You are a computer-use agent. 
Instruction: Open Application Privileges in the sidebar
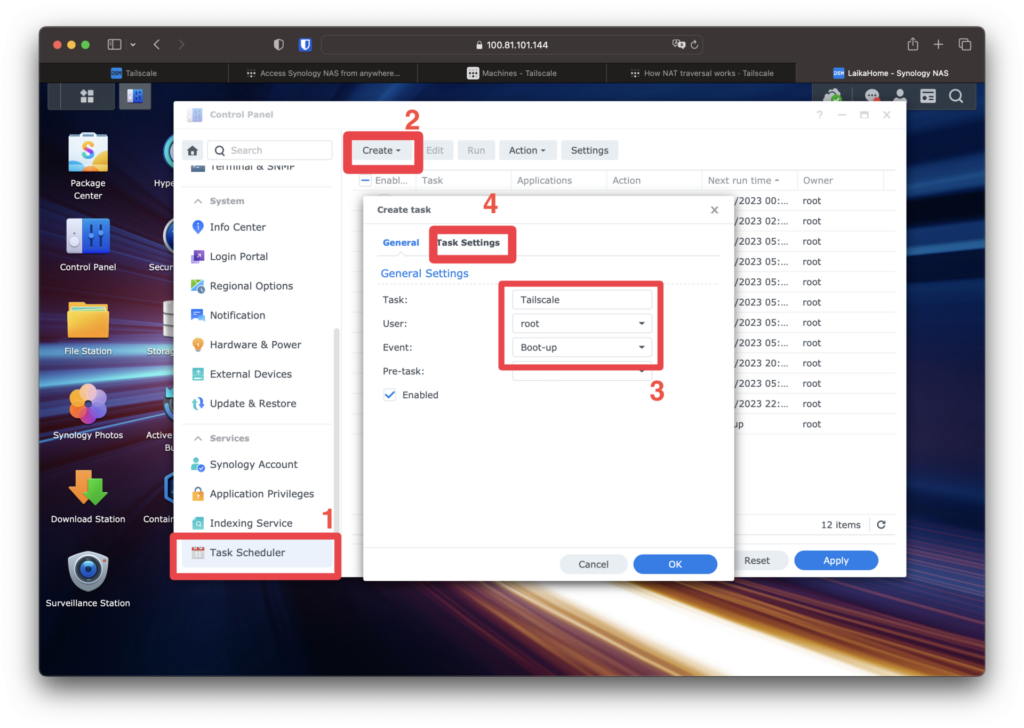point(260,494)
